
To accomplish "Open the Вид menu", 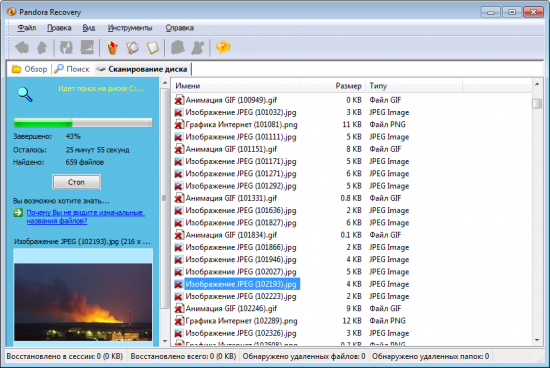I will (x=89, y=28).
